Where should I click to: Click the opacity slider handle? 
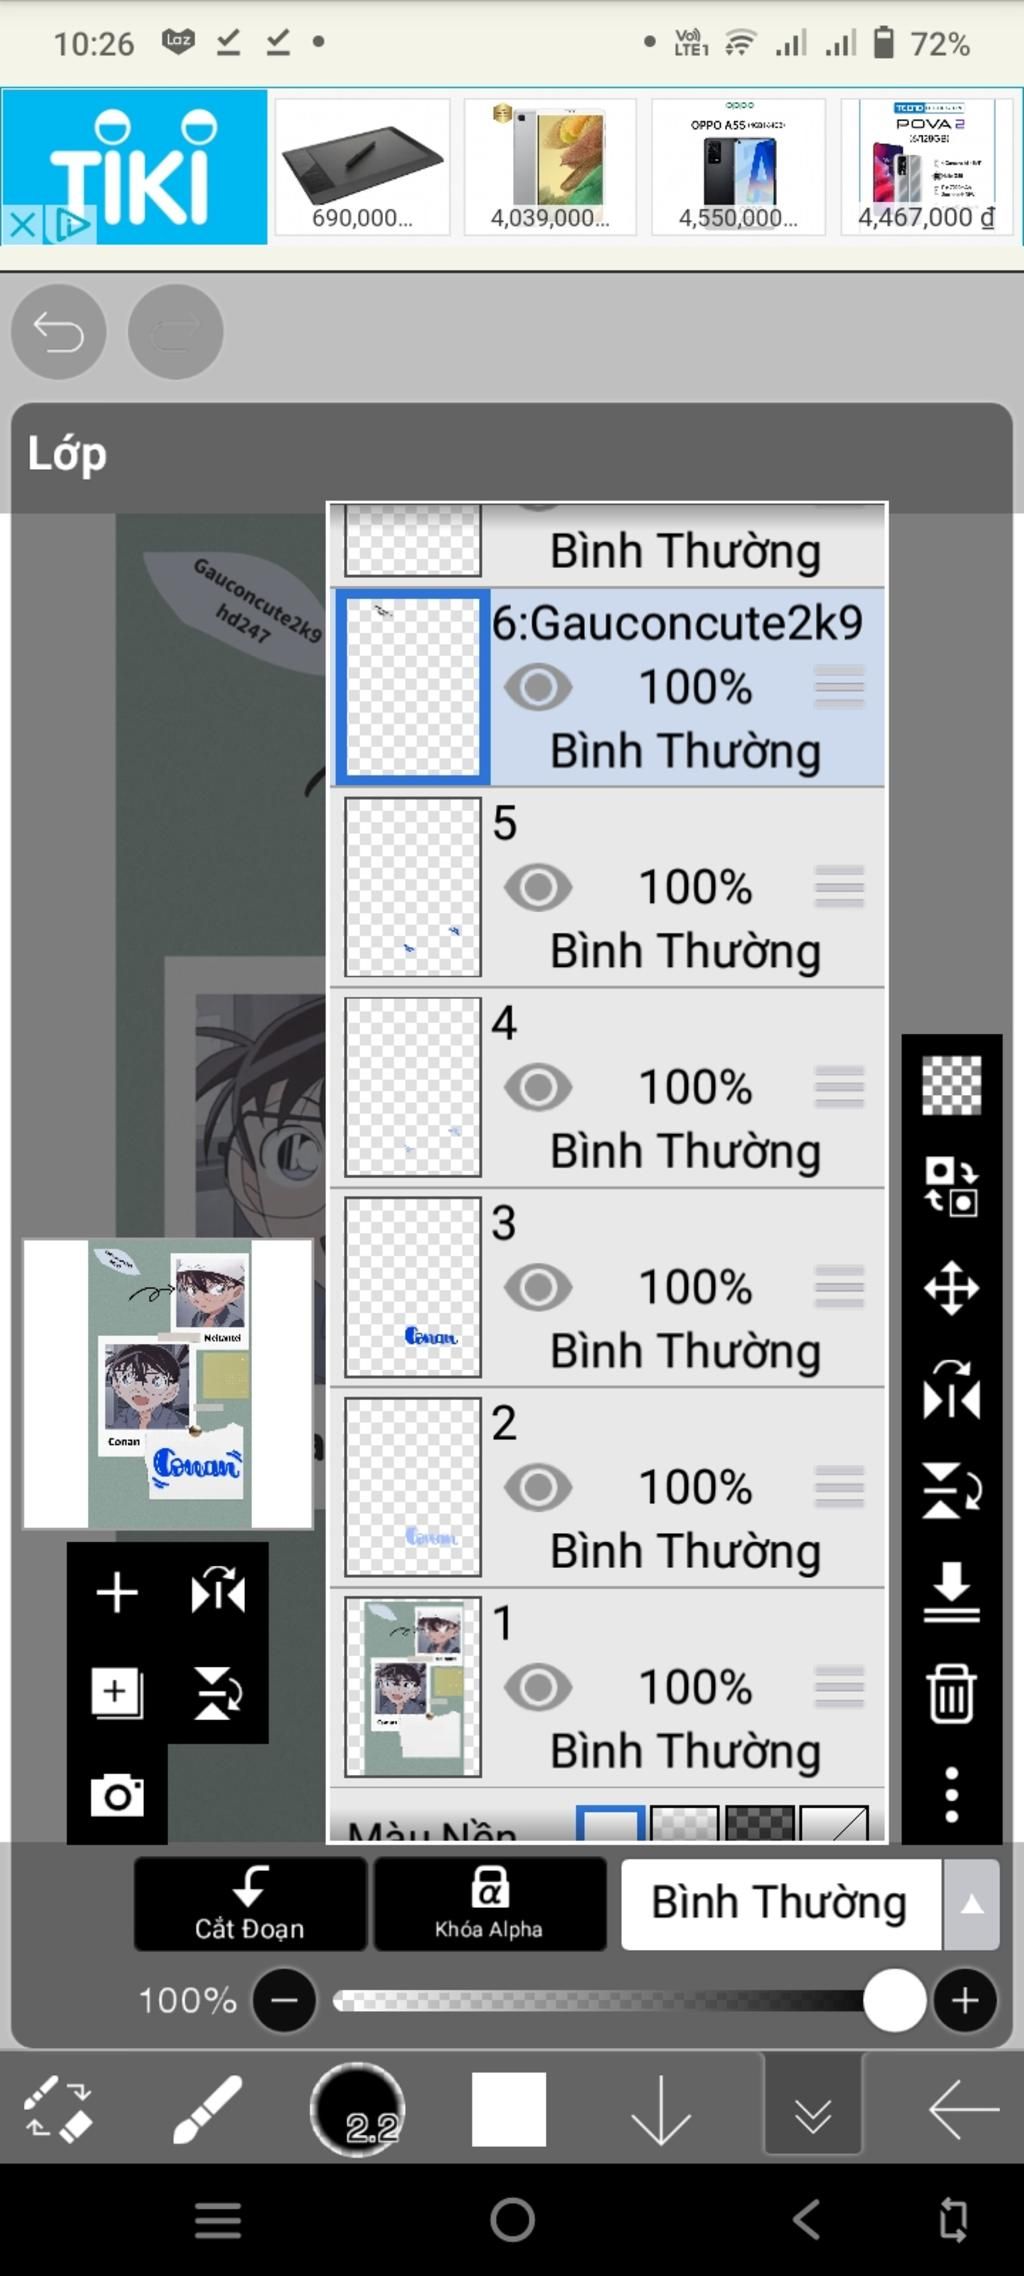point(893,2000)
